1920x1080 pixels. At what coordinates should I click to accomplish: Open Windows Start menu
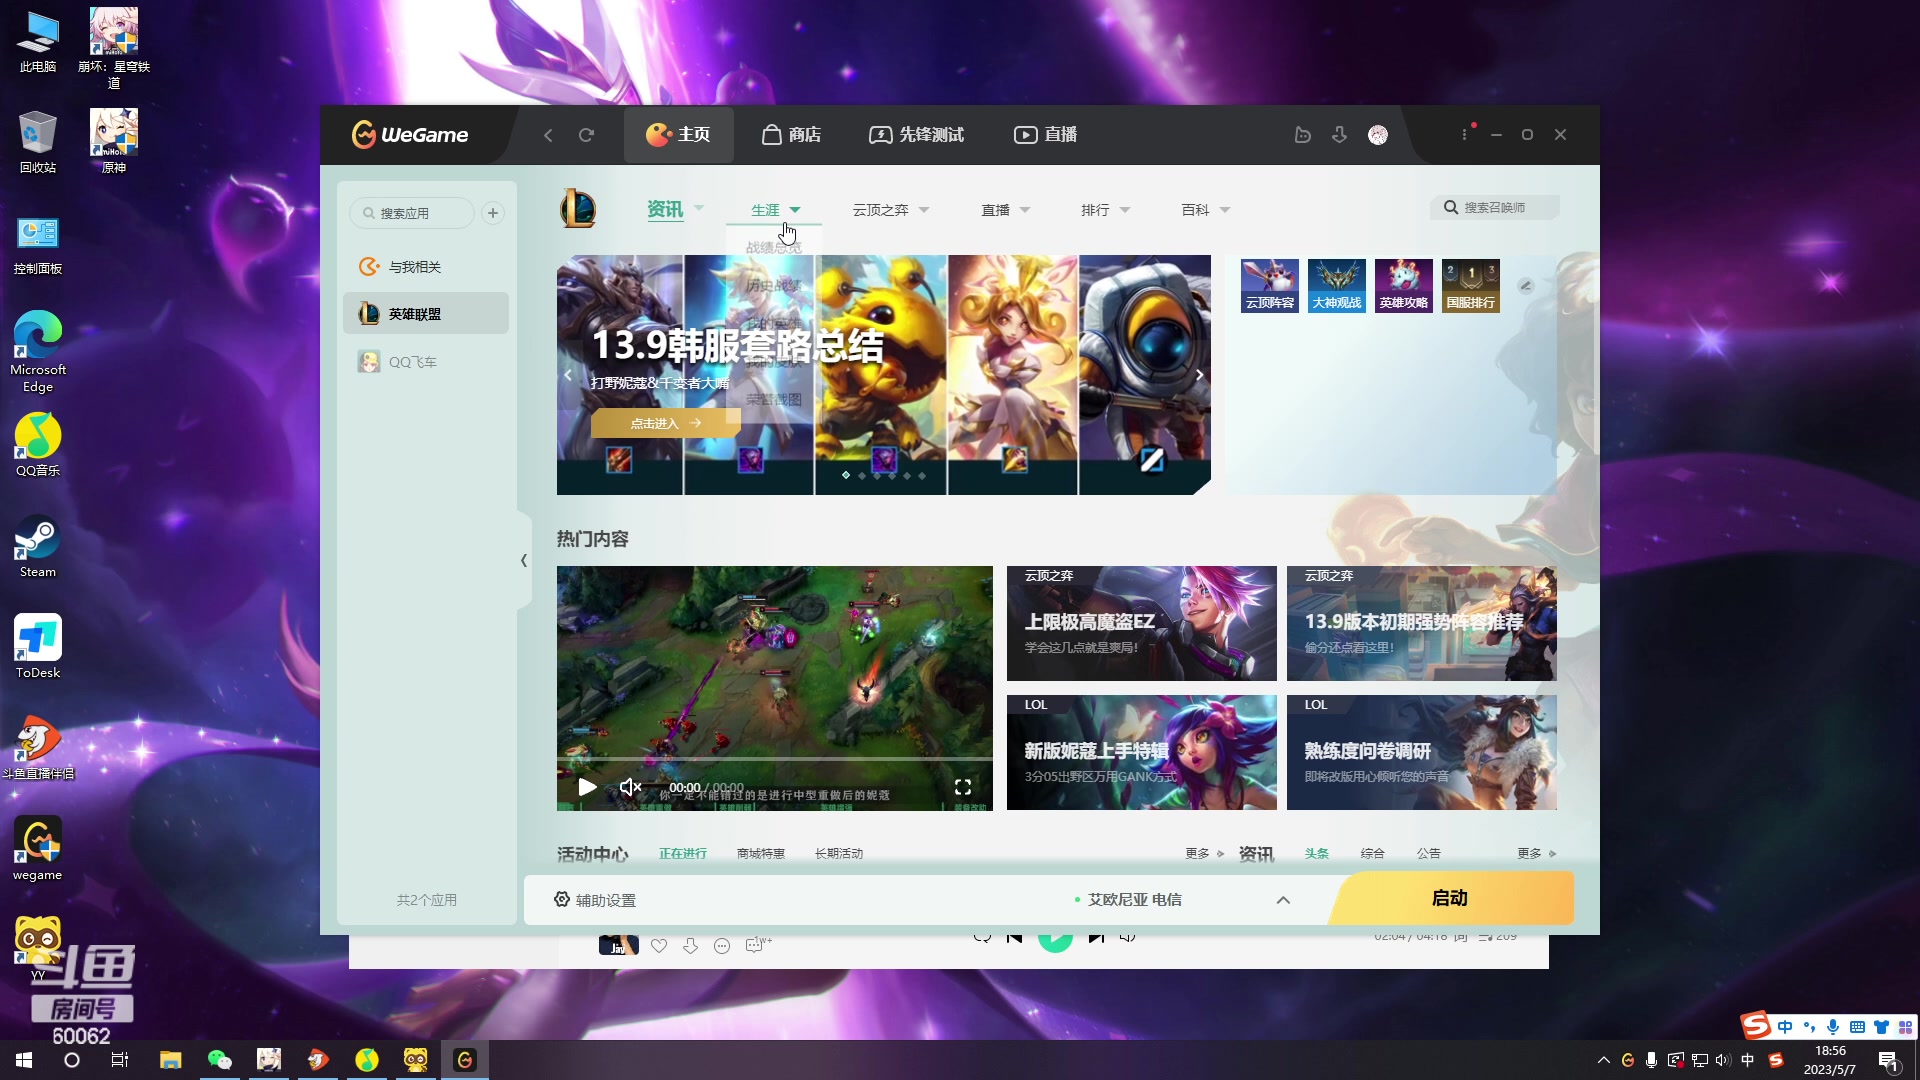tap(24, 1060)
